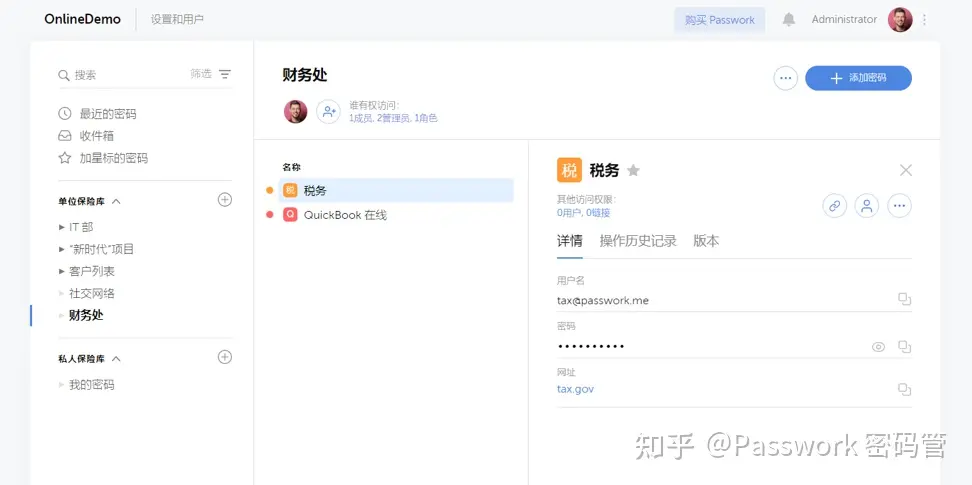
Task: Open the filter icon beside 筛选
Action: tap(225, 74)
